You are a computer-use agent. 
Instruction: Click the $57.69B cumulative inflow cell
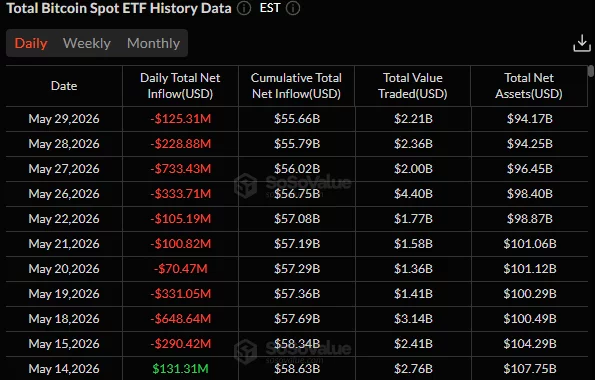tap(297, 319)
